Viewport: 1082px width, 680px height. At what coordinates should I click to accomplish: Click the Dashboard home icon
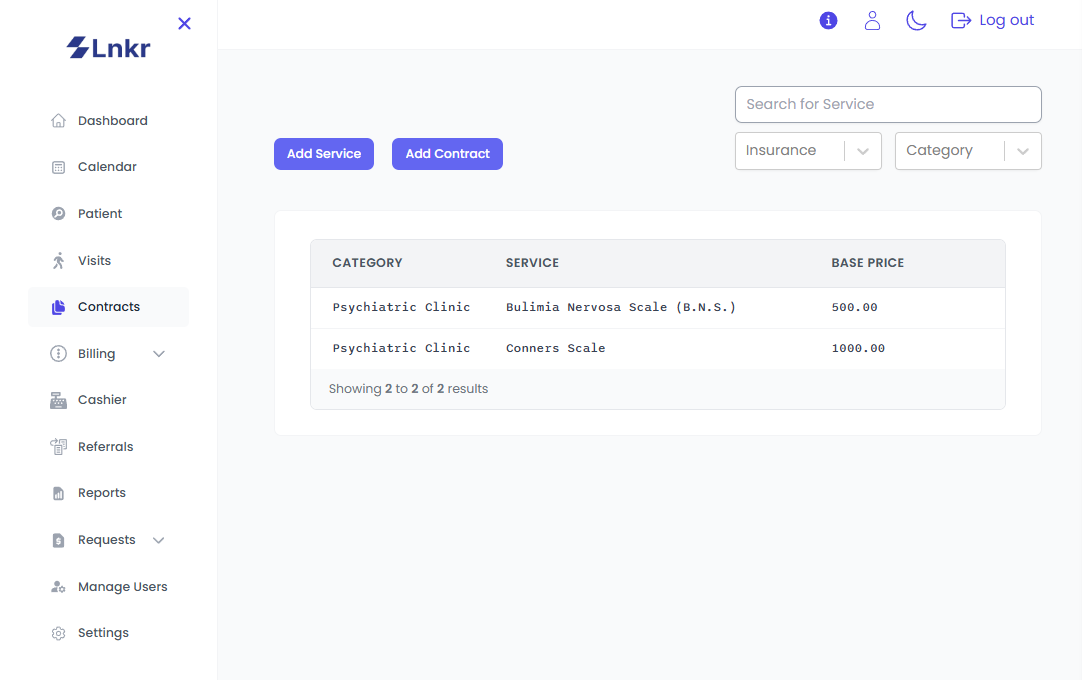(59, 121)
